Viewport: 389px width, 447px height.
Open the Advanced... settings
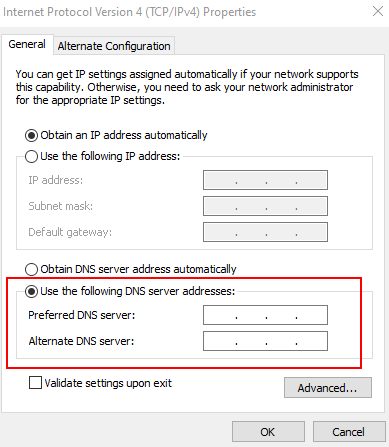point(328,388)
